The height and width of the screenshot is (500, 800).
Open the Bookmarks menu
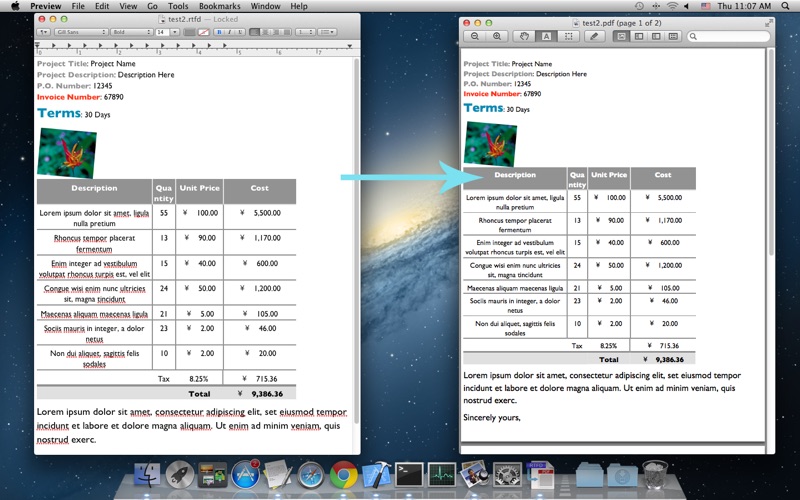219,6
